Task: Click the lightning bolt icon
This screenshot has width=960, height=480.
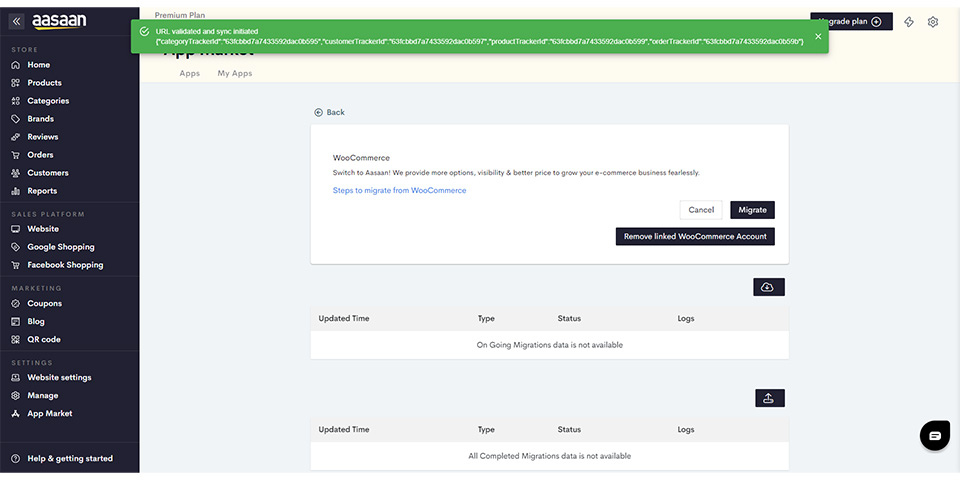Action: click(x=909, y=22)
